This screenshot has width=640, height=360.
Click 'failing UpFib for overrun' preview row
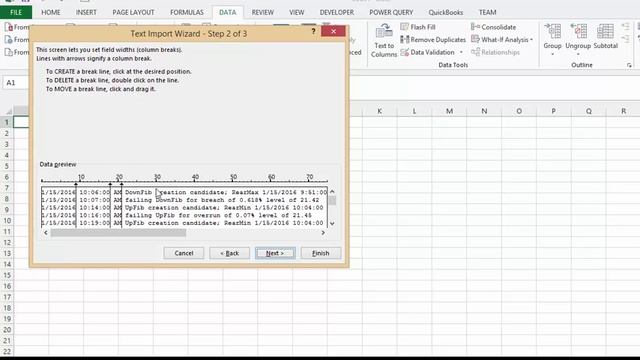coord(184,216)
